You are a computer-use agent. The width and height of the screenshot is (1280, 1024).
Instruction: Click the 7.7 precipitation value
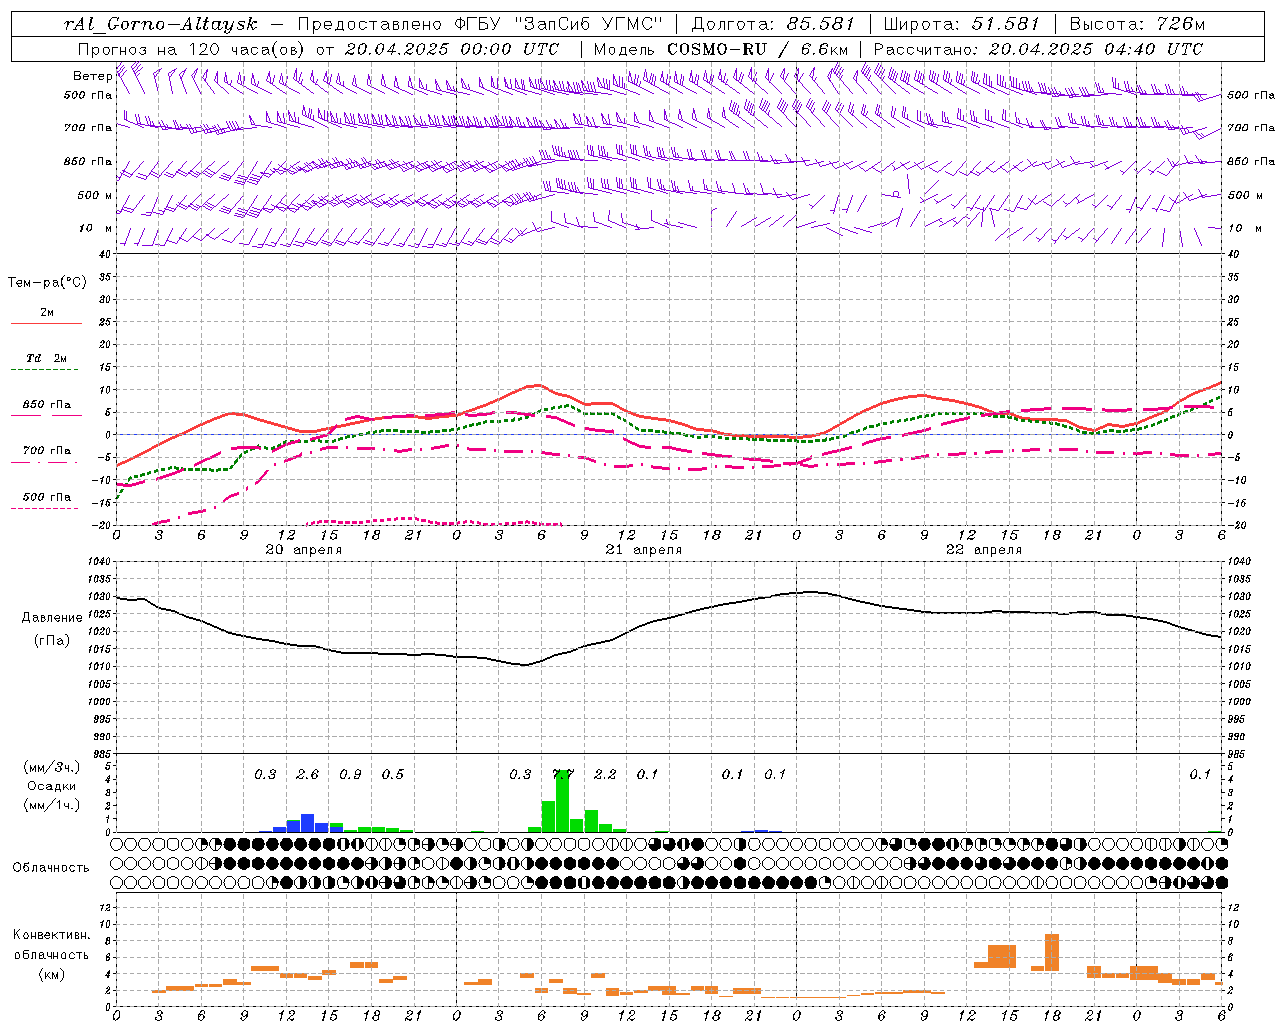[563, 775]
